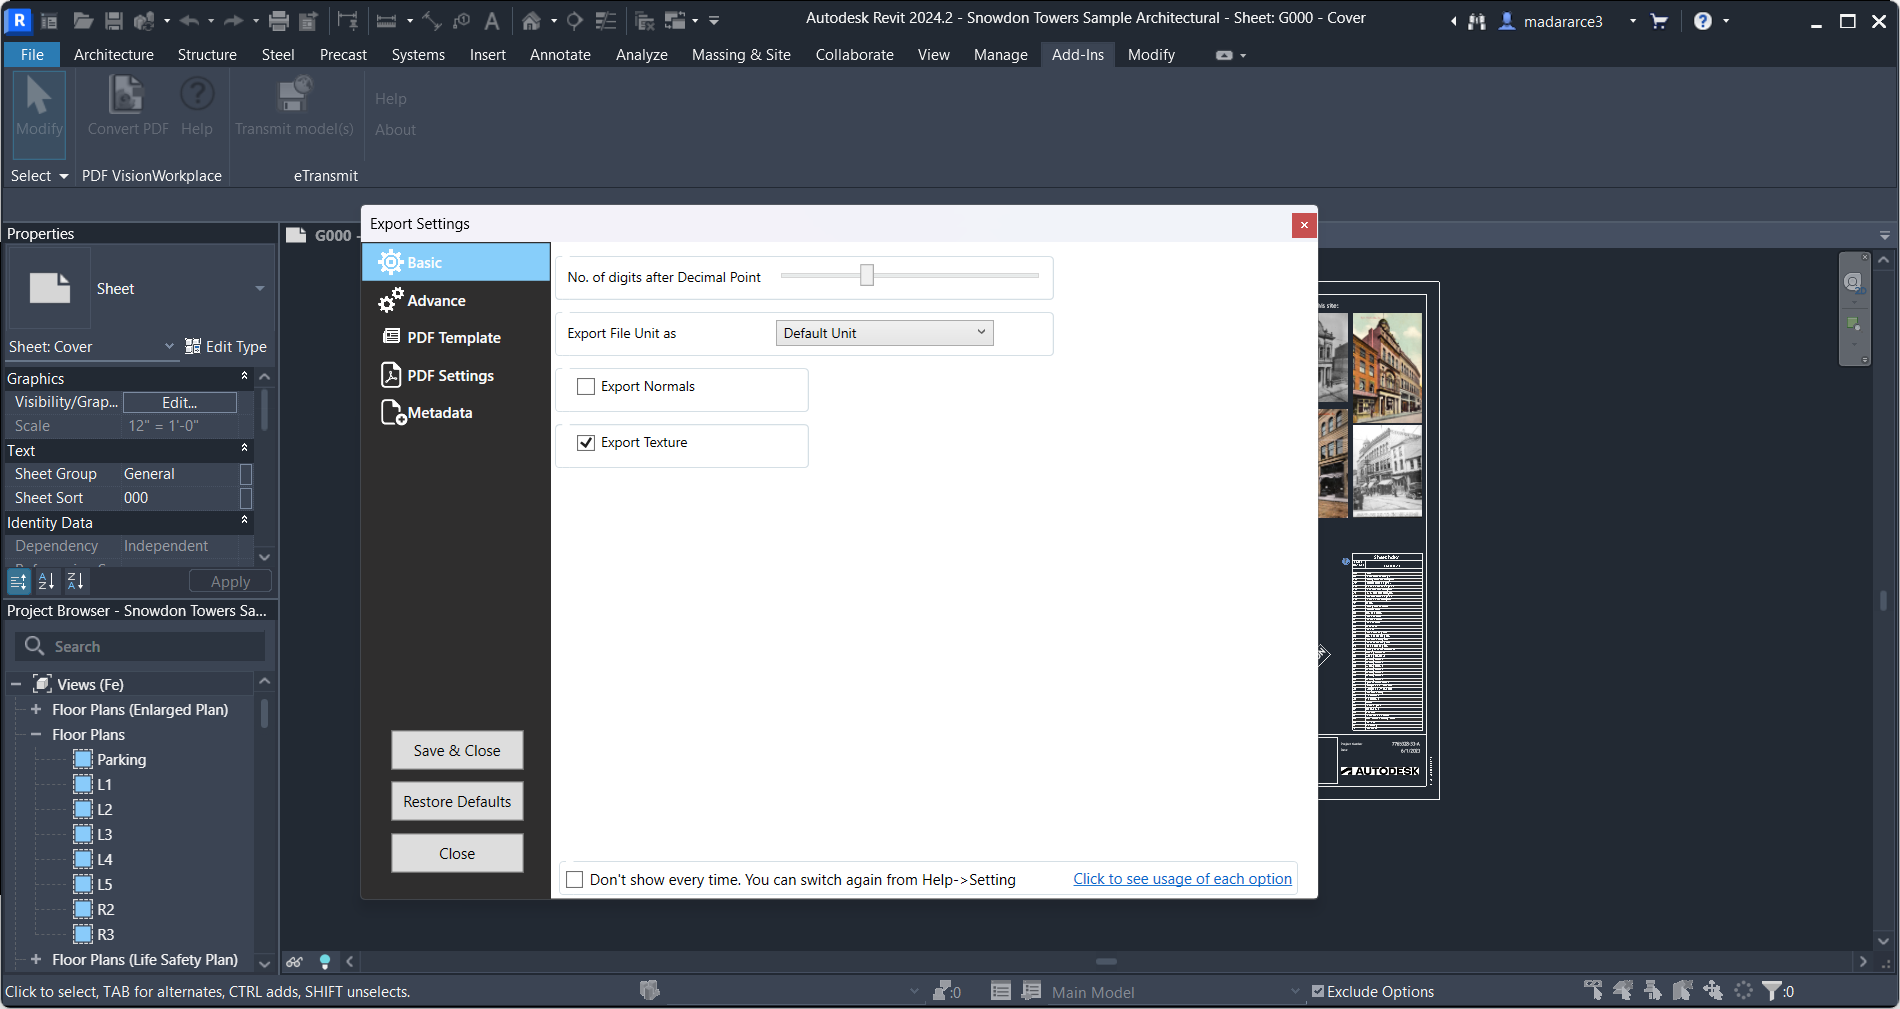
Task: Open the File menu
Action: point(32,55)
